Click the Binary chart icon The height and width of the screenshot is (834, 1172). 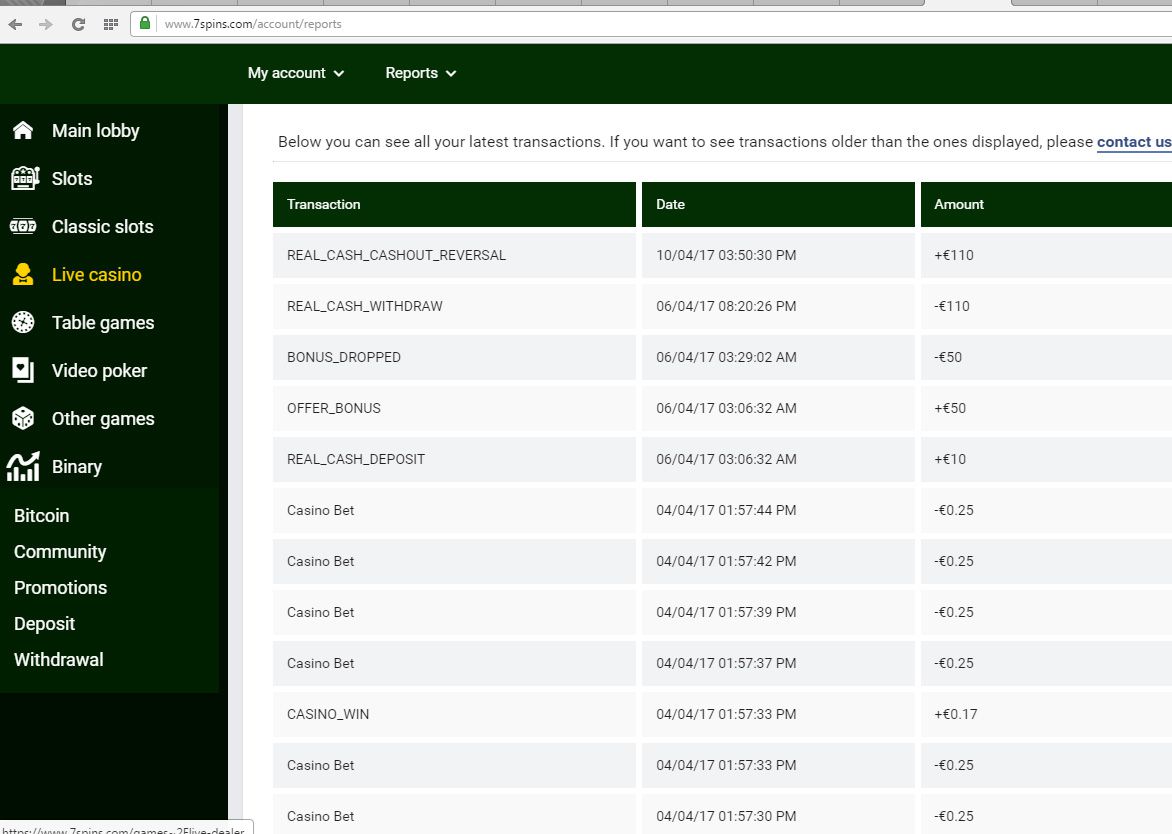pyautogui.click(x=23, y=466)
